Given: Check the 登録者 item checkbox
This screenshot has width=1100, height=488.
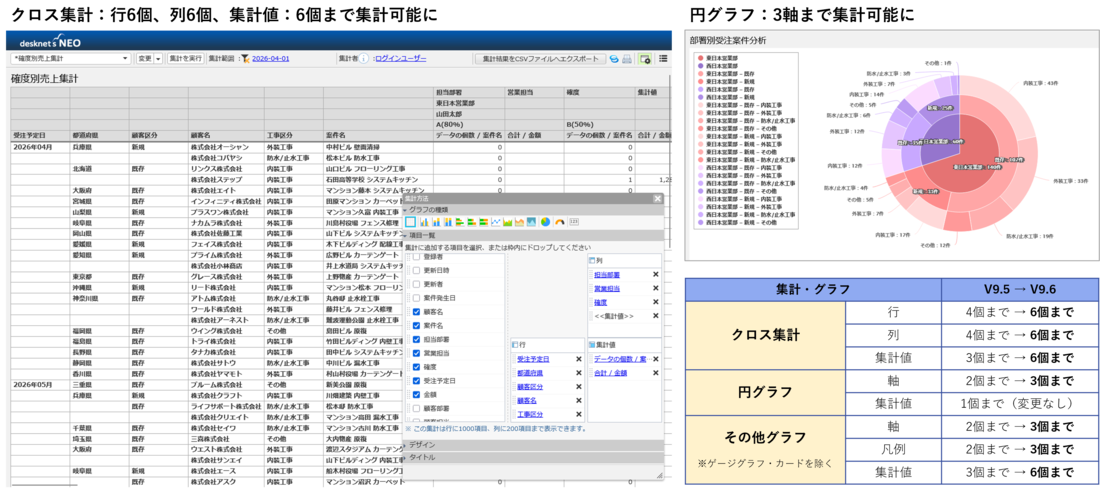Looking at the screenshot, I should 416,257.
